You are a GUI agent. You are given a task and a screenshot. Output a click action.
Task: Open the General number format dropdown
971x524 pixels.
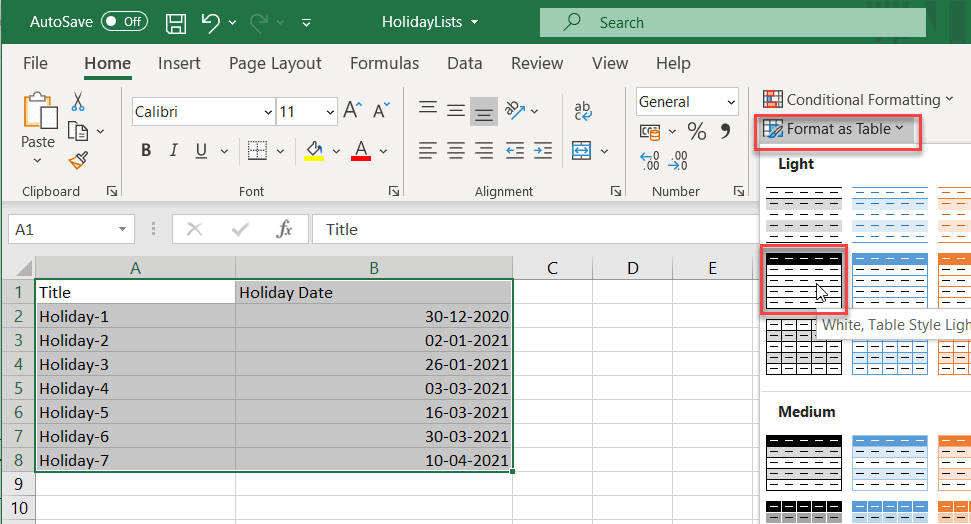click(731, 102)
